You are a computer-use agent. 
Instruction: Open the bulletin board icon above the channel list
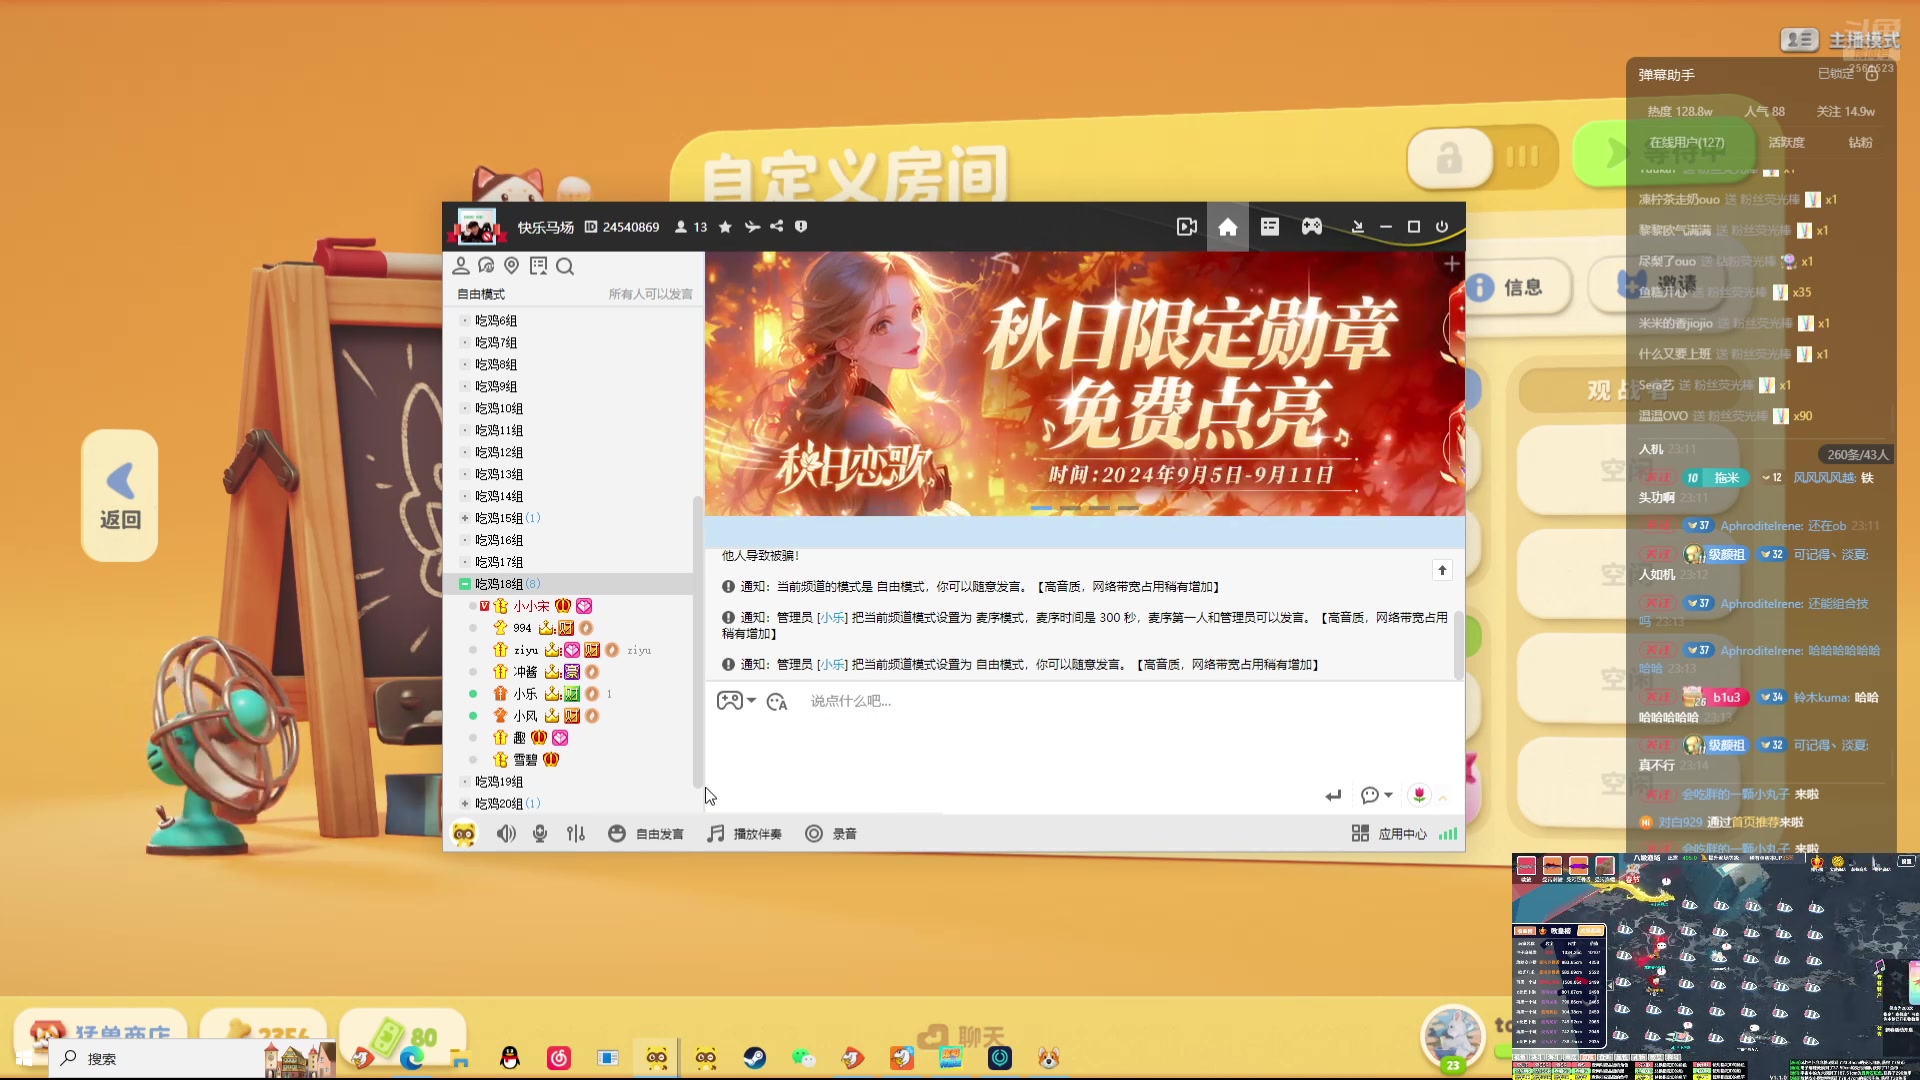pos(538,266)
